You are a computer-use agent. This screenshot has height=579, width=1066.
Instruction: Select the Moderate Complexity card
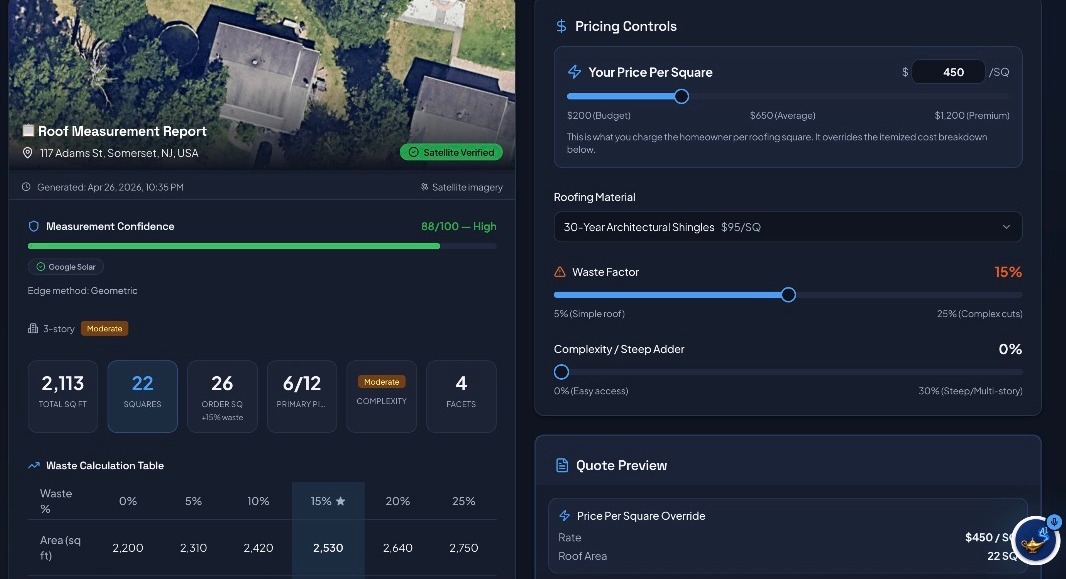click(381, 396)
